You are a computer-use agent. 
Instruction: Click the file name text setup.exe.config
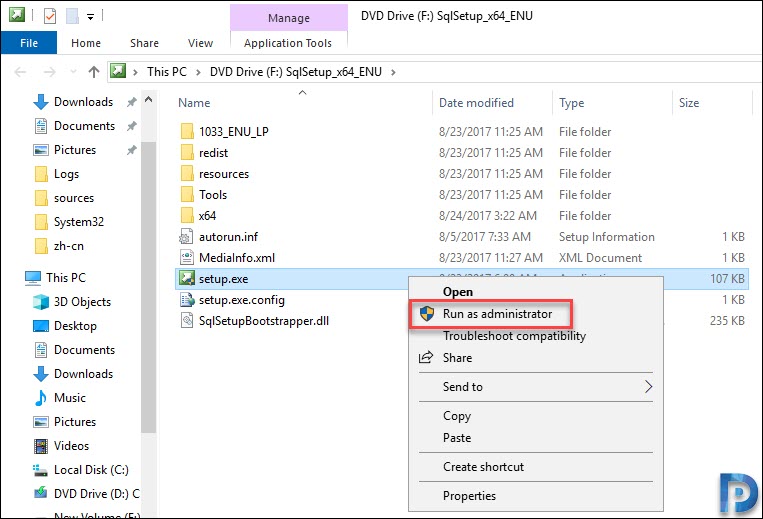point(241,300)
